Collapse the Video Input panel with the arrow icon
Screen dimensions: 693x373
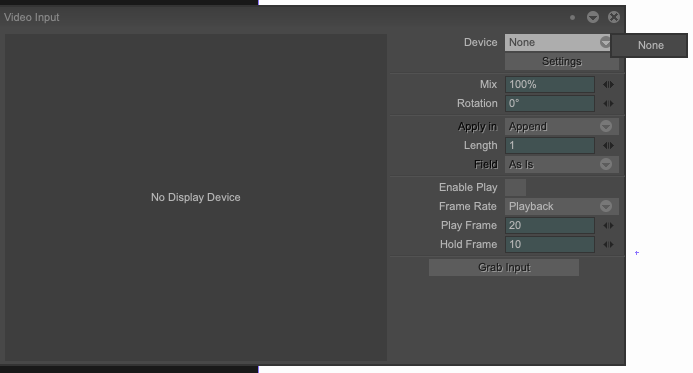[593, 17]
